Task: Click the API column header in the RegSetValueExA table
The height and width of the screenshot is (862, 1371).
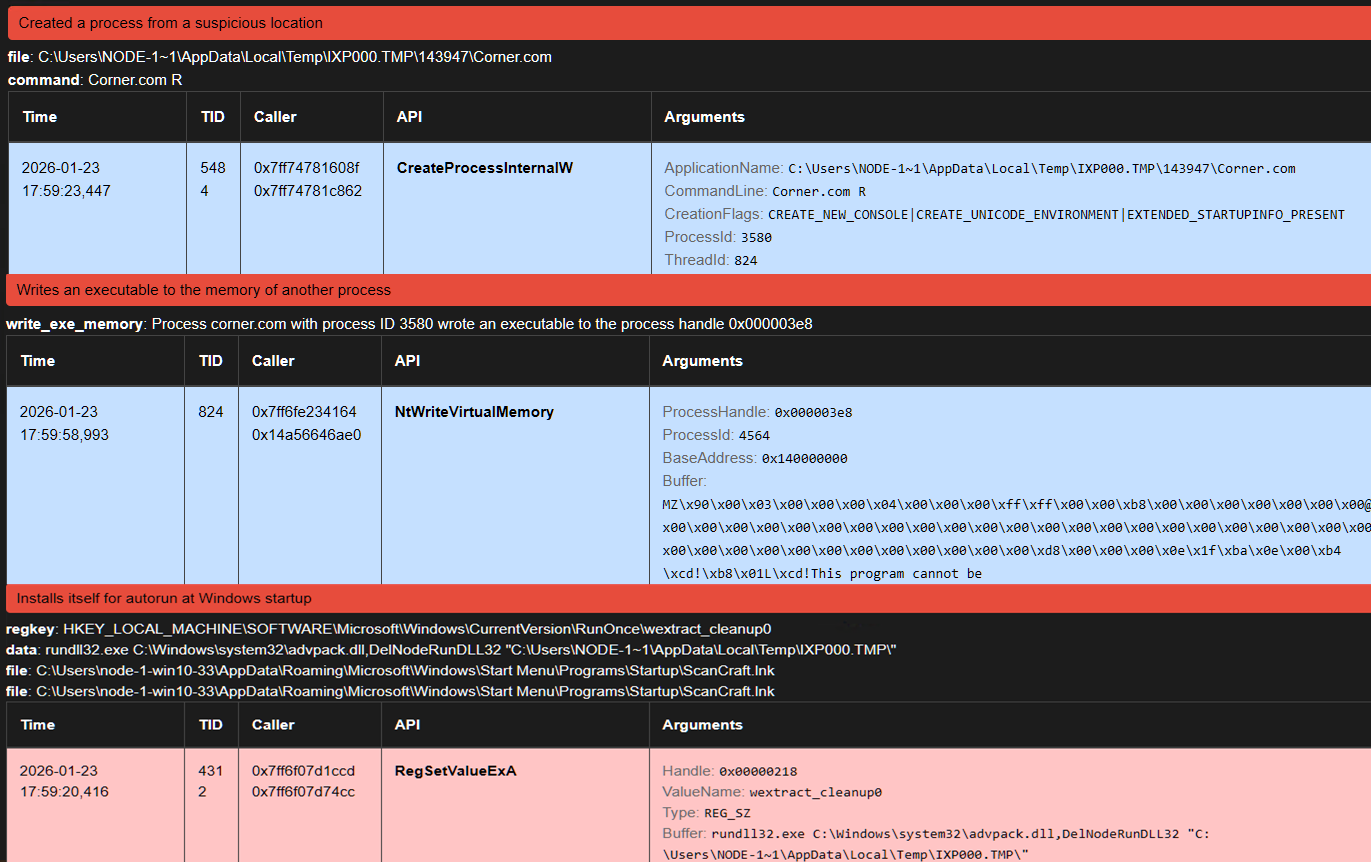Action: click(x=407, y=725)
